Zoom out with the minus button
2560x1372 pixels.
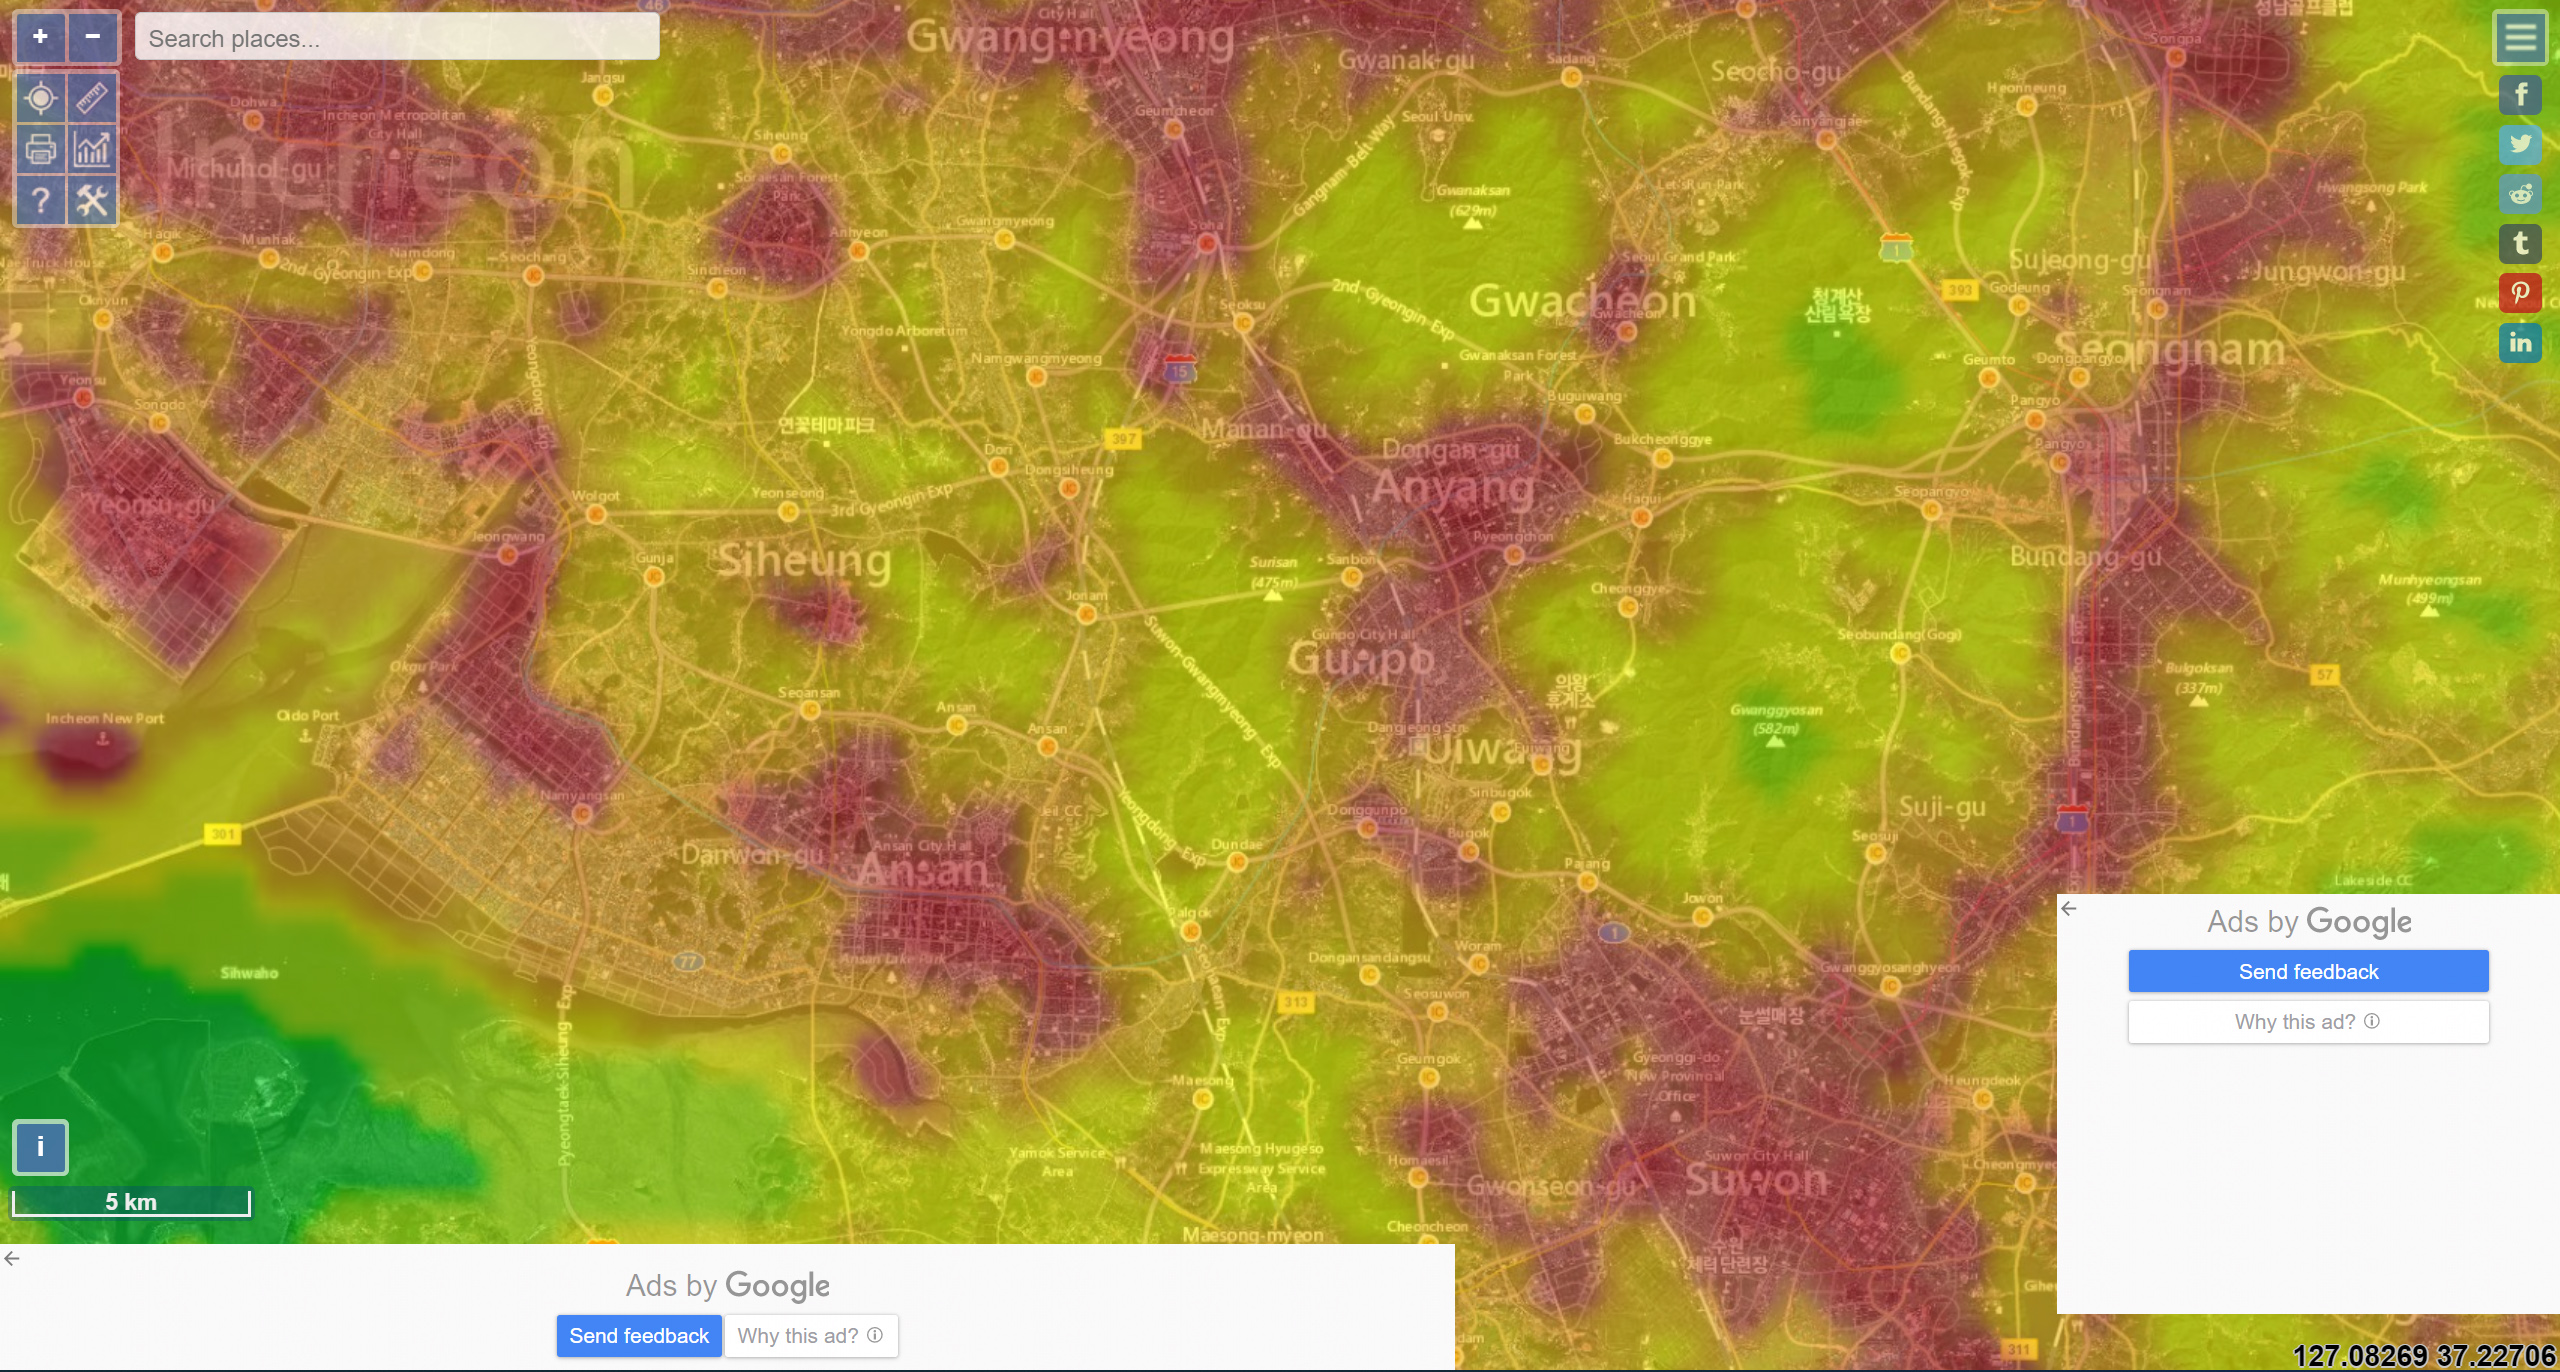click(93, 37)
